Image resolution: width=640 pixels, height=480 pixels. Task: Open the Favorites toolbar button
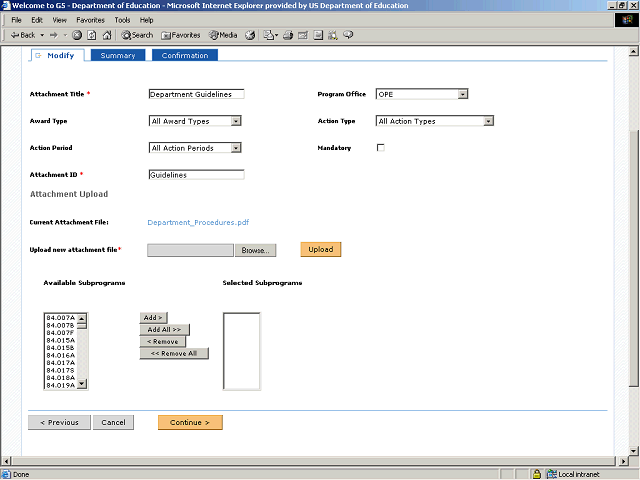click(181, 35)
